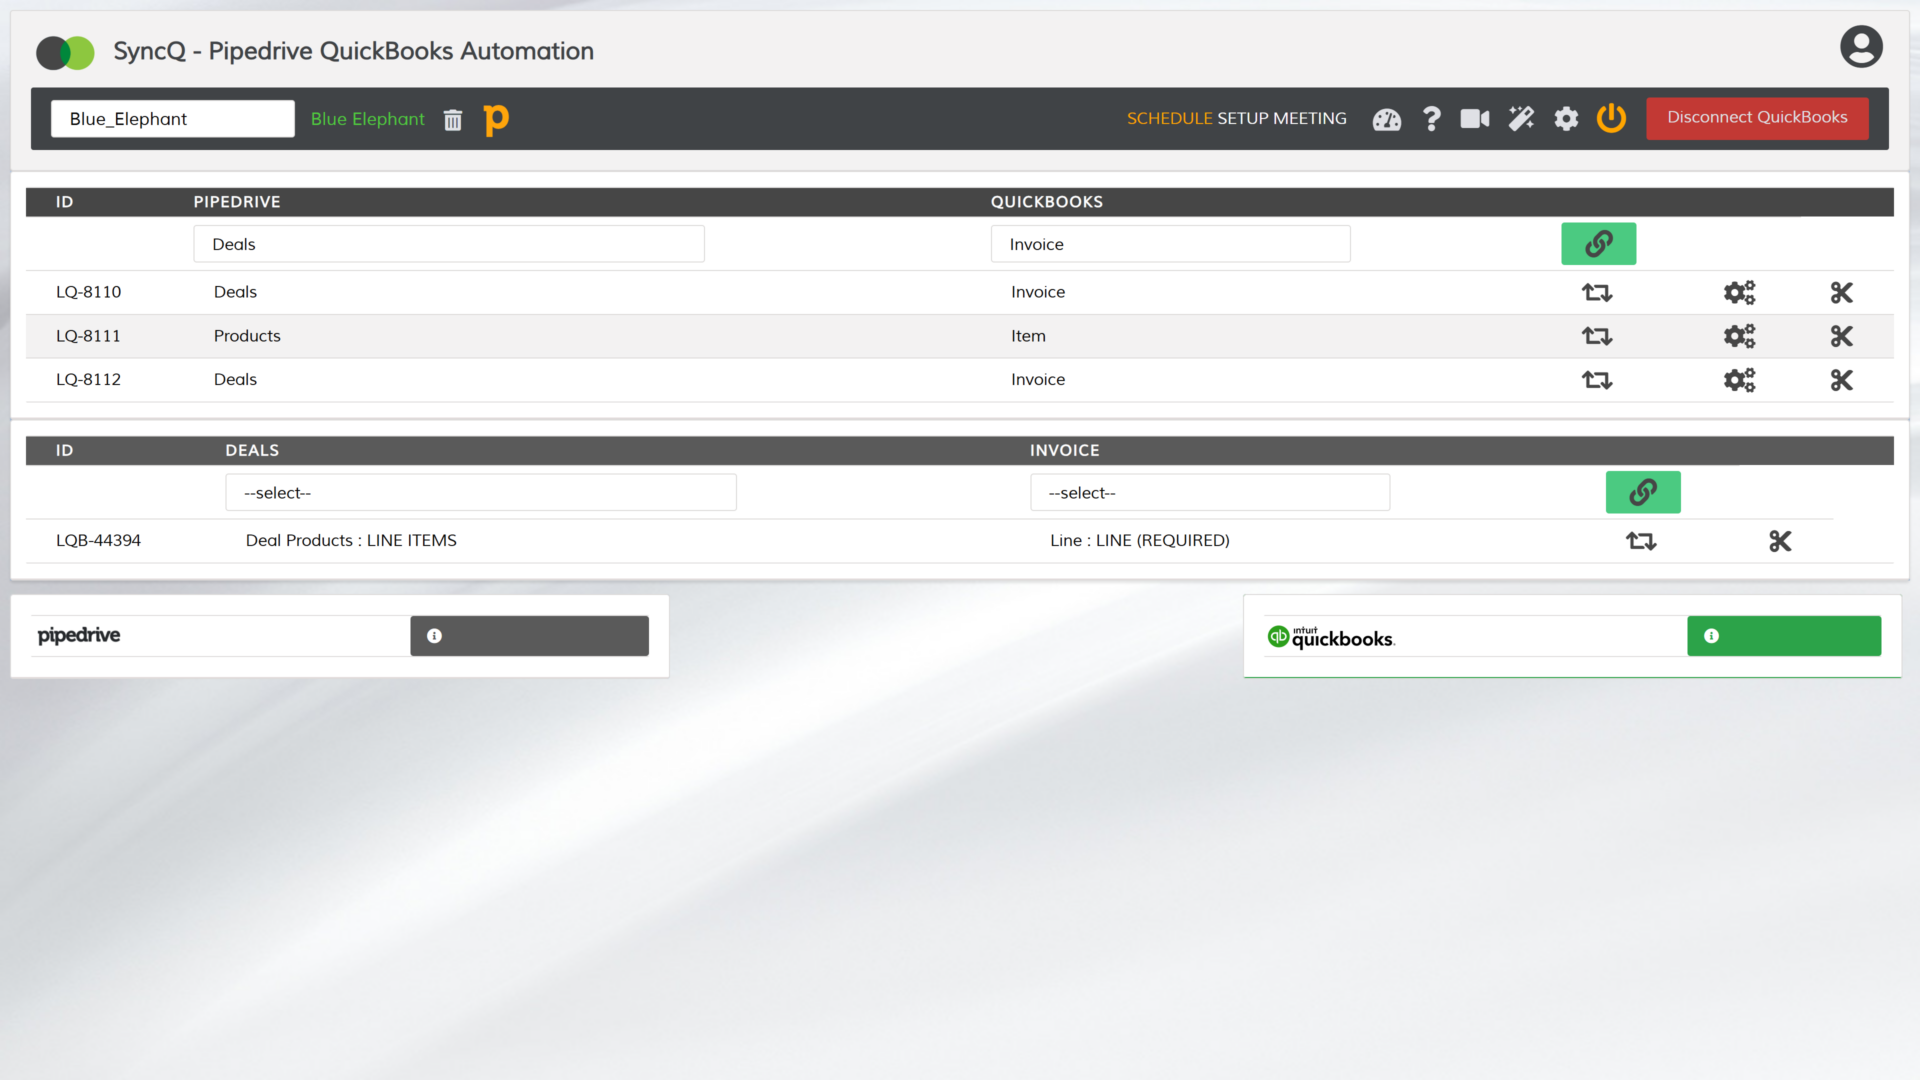Image resolution: width=1920 pixels, height=1080 pixels.
Task: Expand the DEALS field --select-- dropdown
Action: pyautogui.click(x=481, y=493)
